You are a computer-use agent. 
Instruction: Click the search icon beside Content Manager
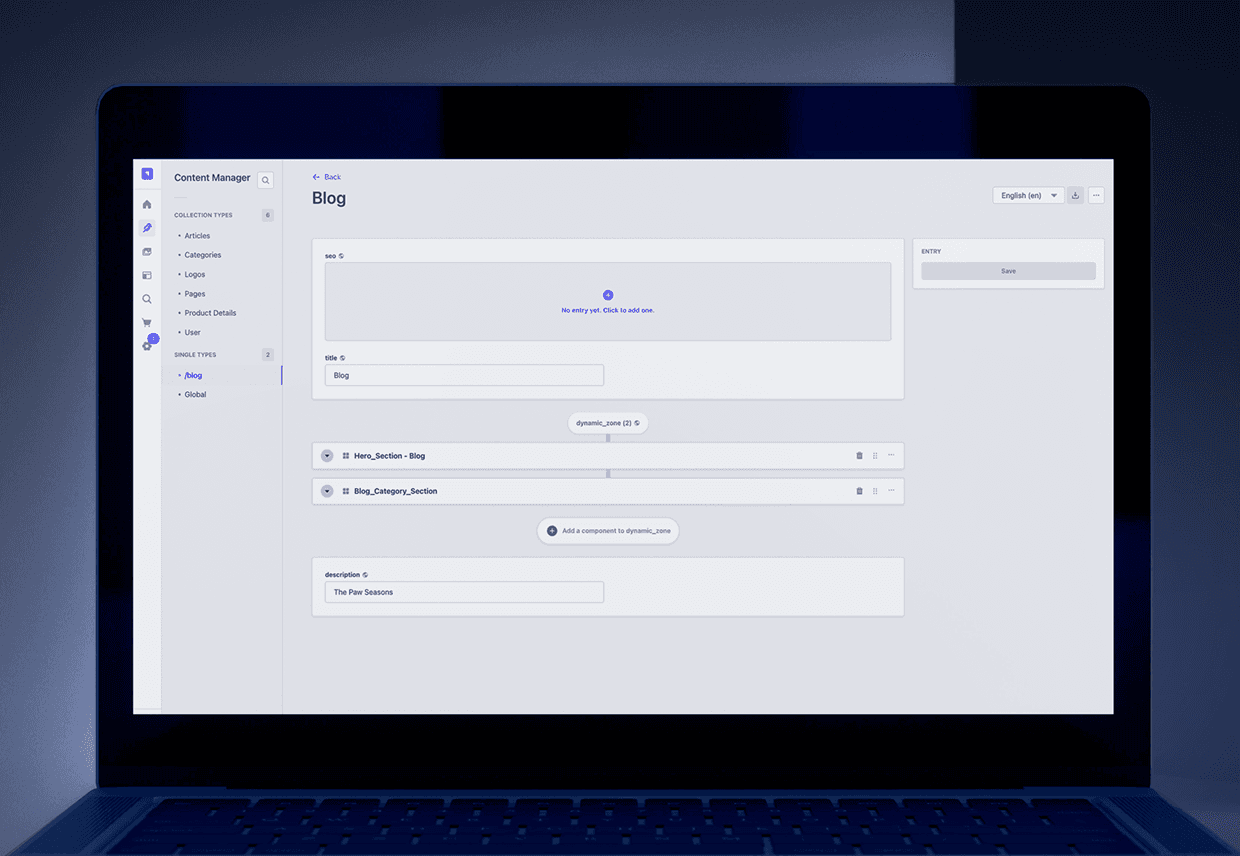265,181
